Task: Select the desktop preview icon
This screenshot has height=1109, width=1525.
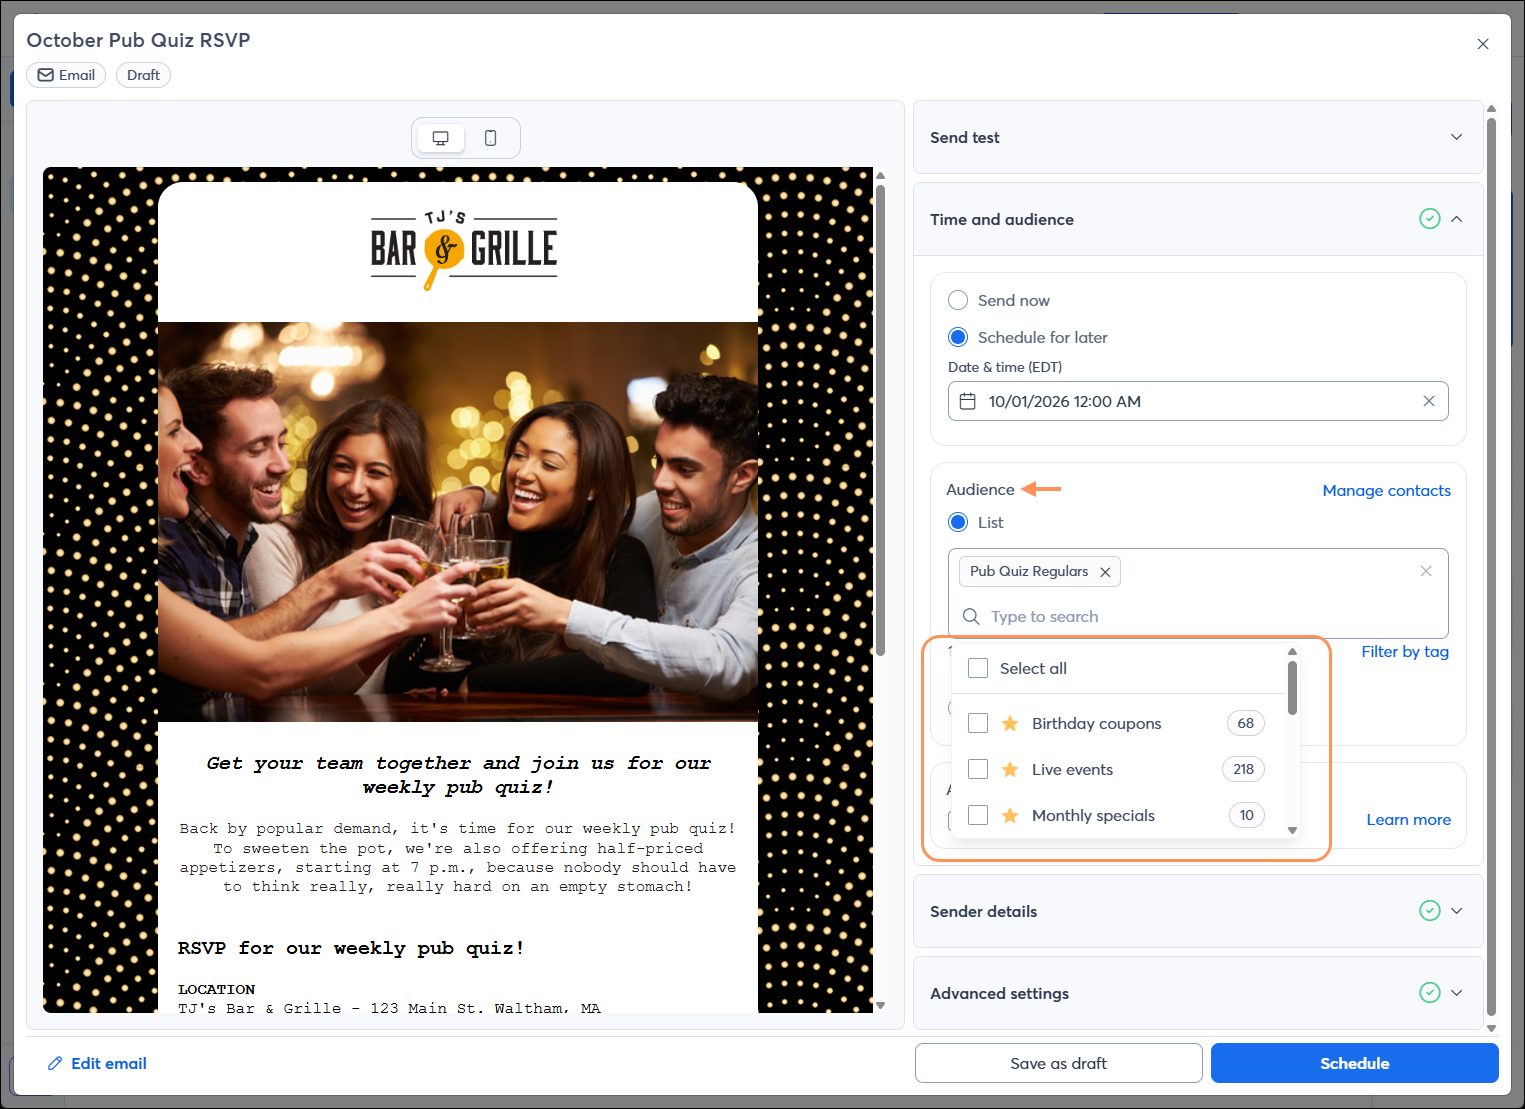Action: pyautogui.click(x=440, y=137)
